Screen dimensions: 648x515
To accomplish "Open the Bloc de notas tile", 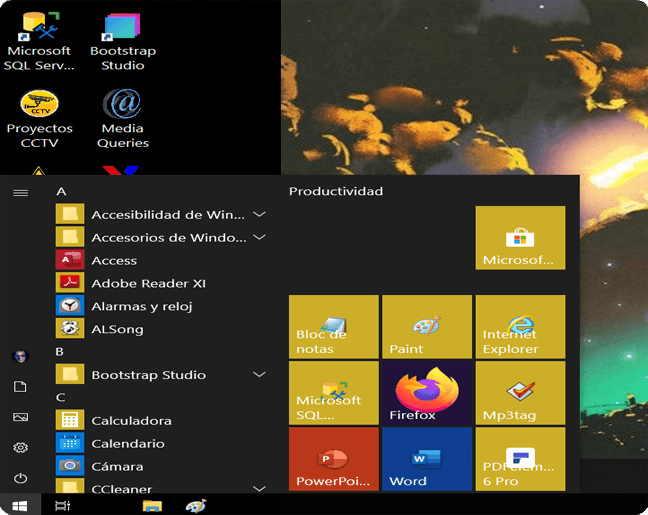I will [333, 327].
